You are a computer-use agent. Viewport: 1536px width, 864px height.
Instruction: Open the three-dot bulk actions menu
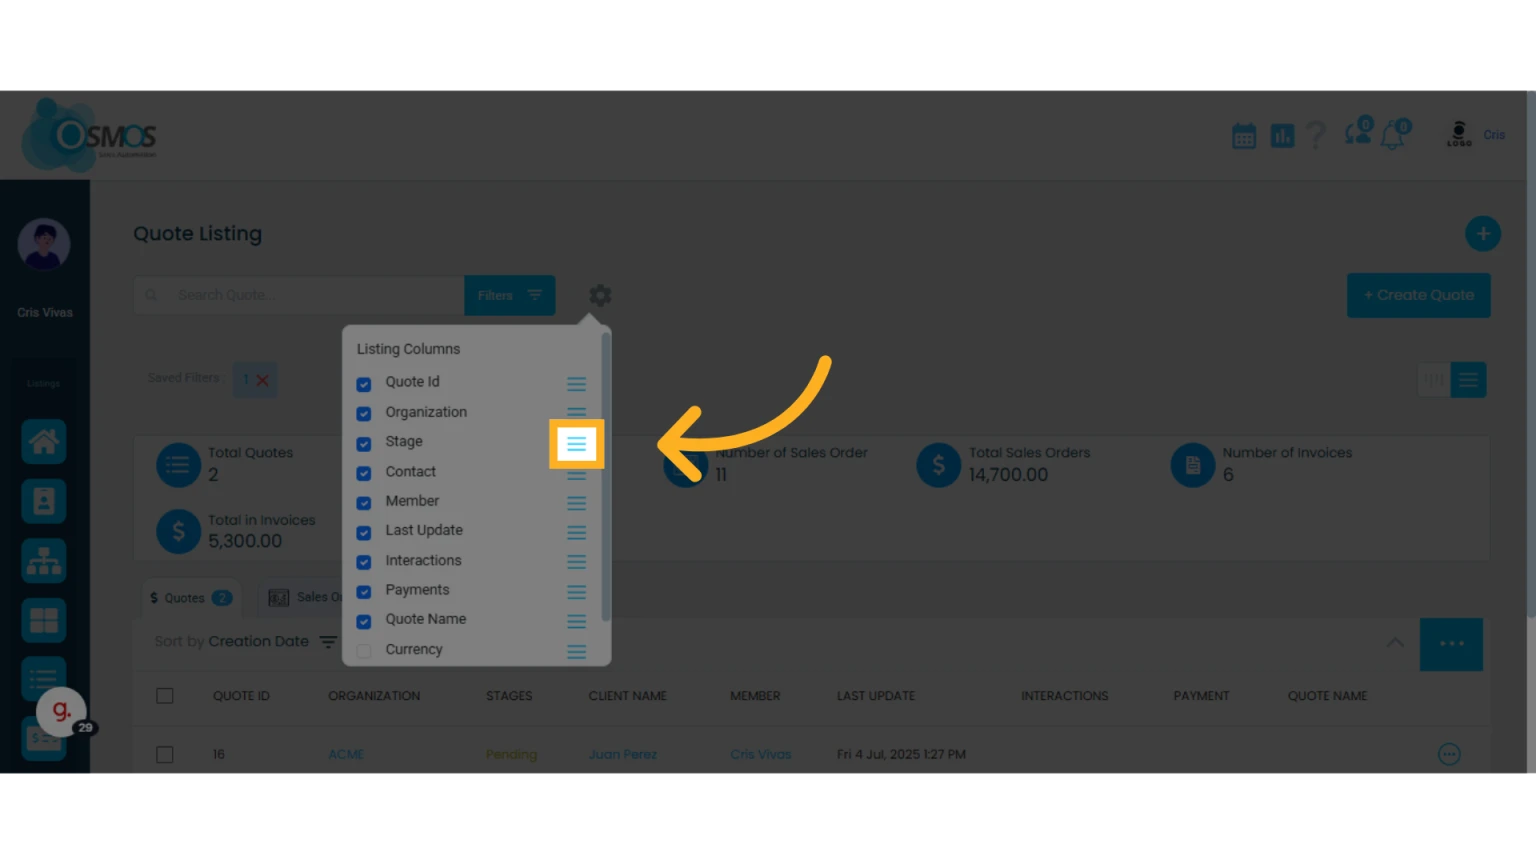[x=1451, y=644]
